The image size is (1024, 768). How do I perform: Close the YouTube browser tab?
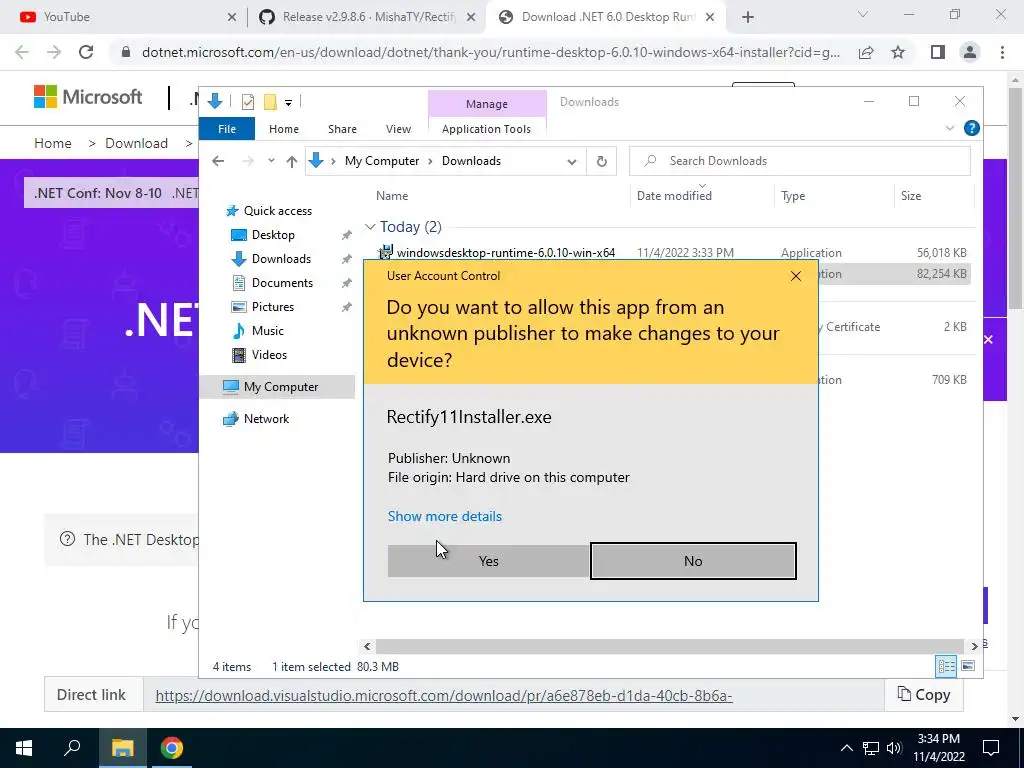232,17
